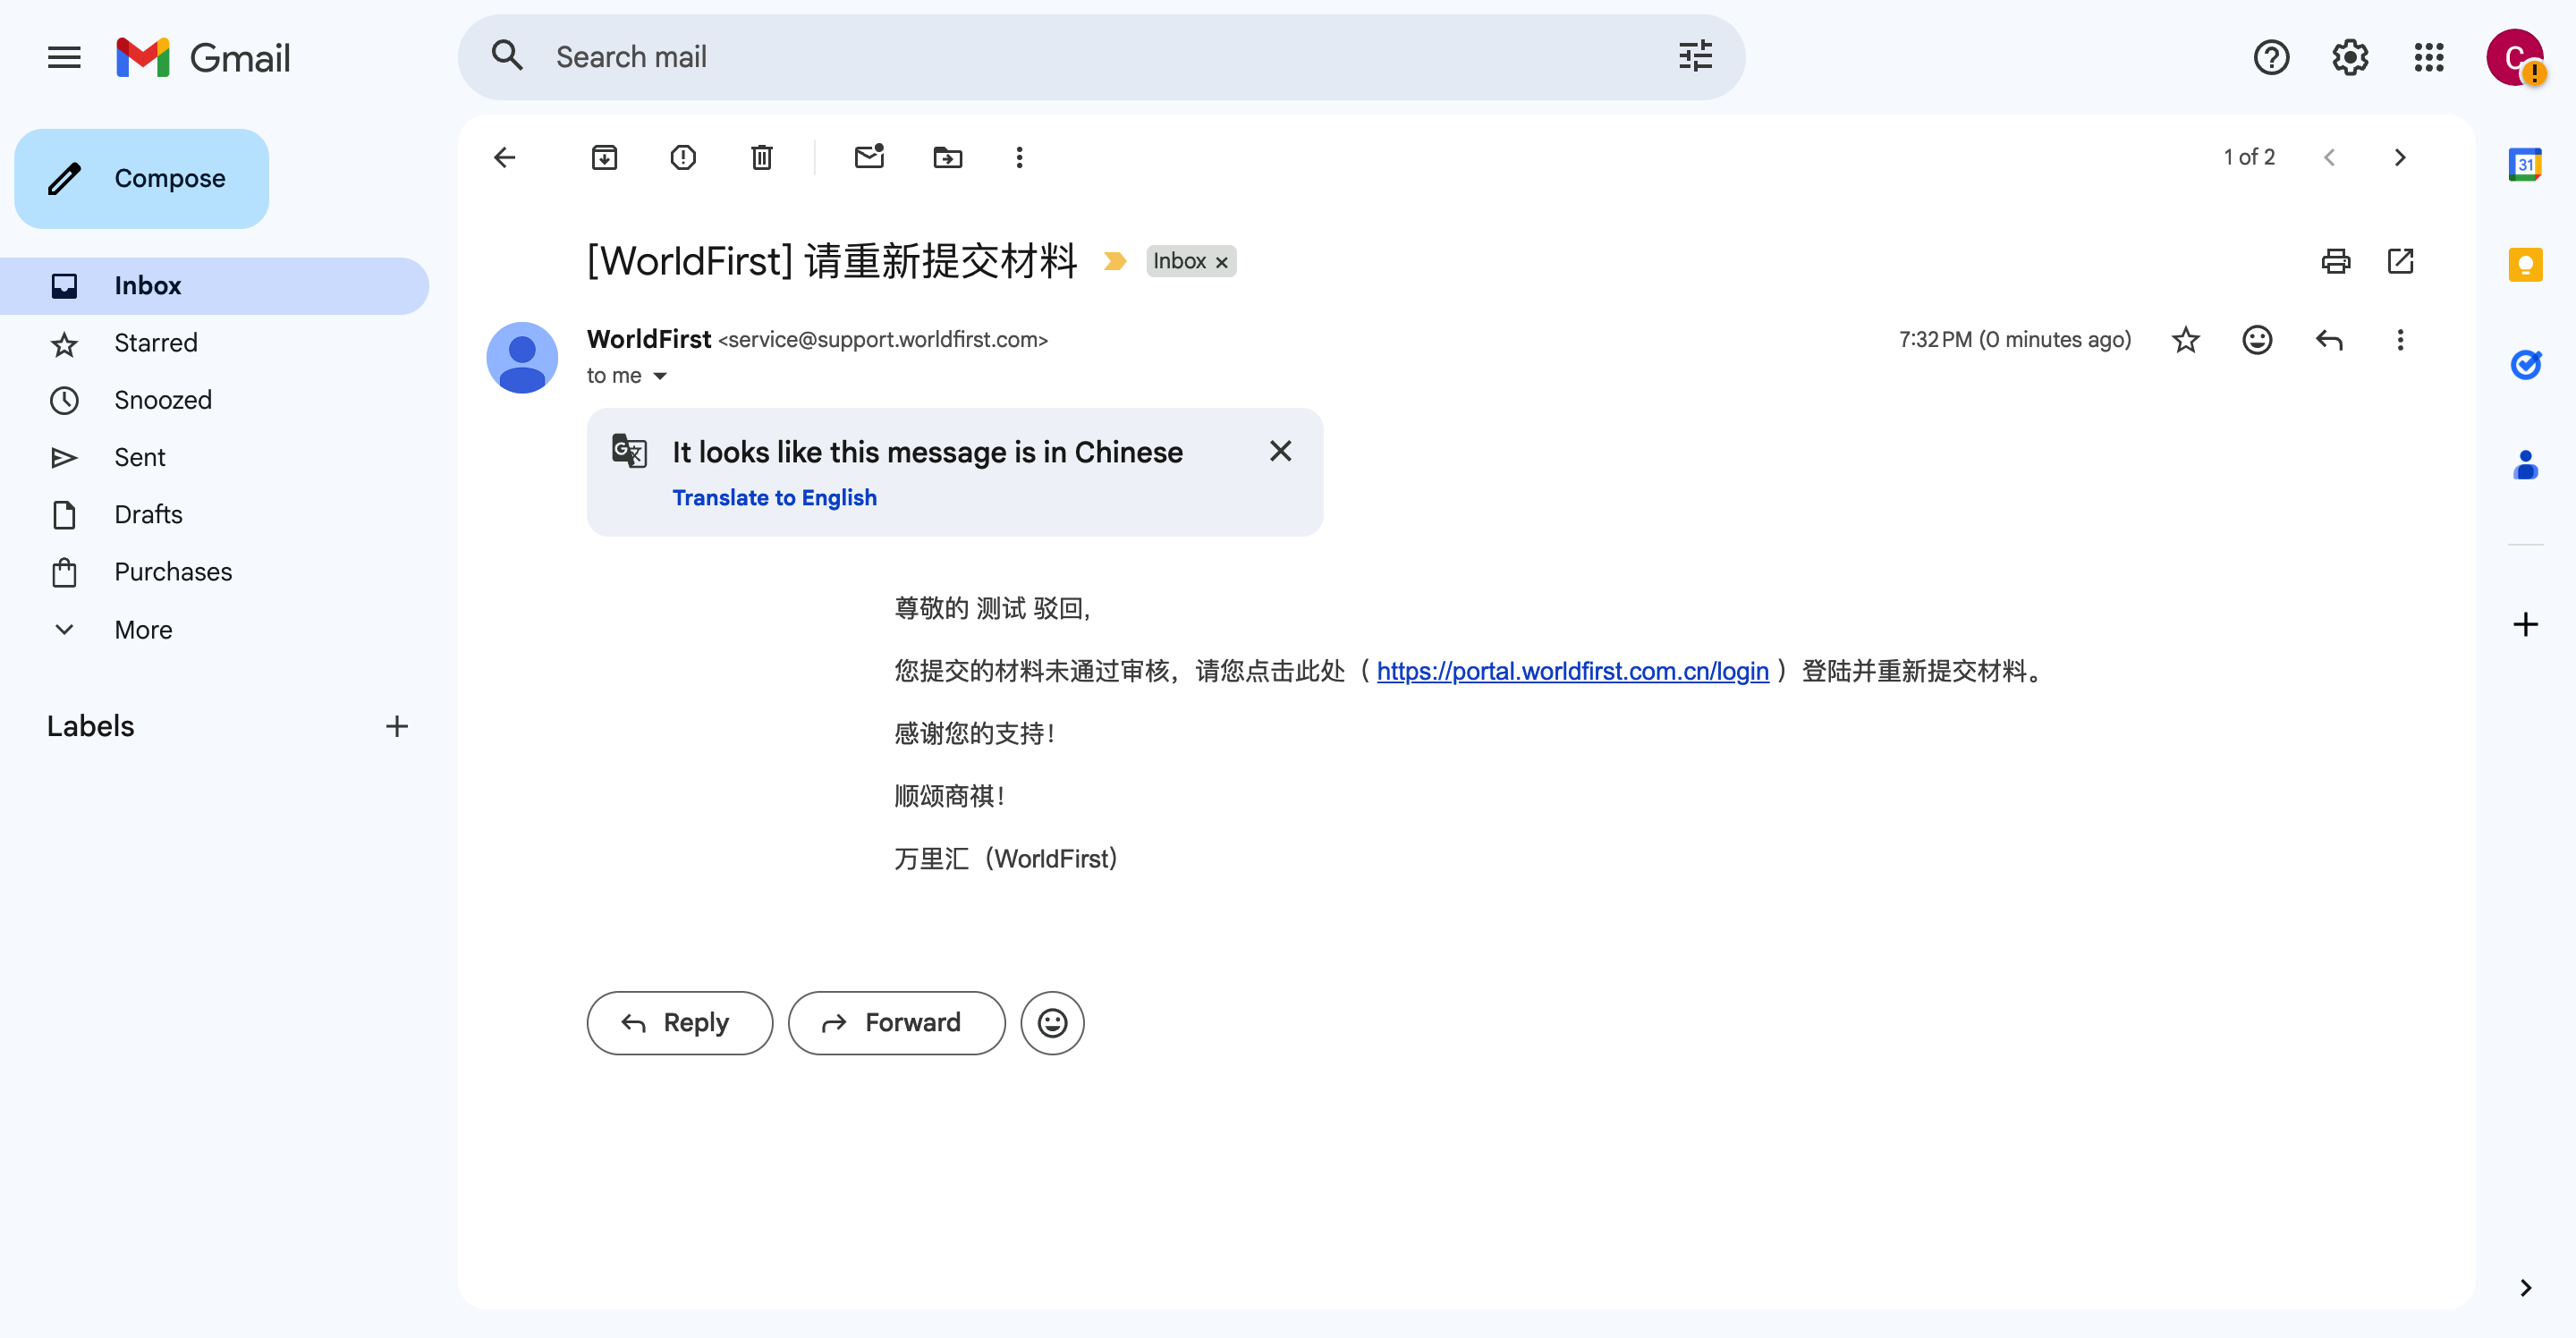
Task: Open the Starred folder
Action: tap(214, 343)
